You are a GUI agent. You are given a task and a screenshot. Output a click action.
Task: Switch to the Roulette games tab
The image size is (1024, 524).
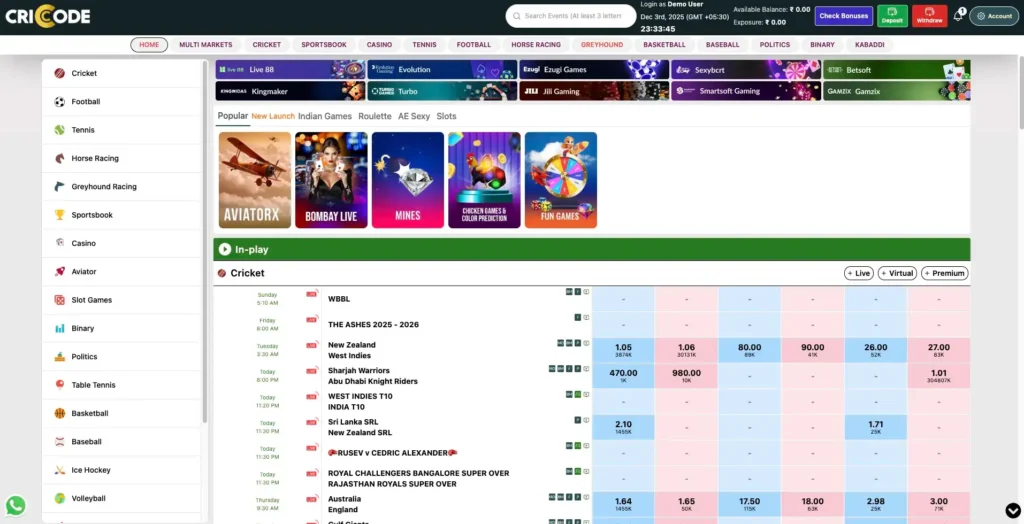click(x=375, y=116)
